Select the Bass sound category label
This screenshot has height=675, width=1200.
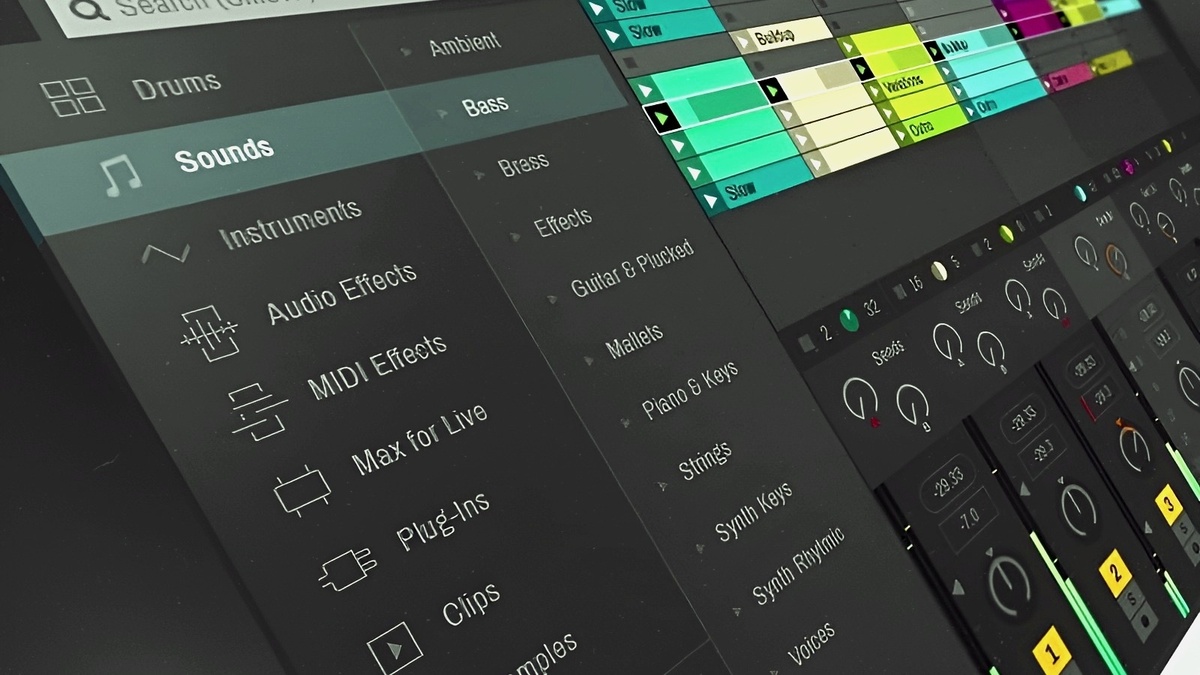(485, 104)
